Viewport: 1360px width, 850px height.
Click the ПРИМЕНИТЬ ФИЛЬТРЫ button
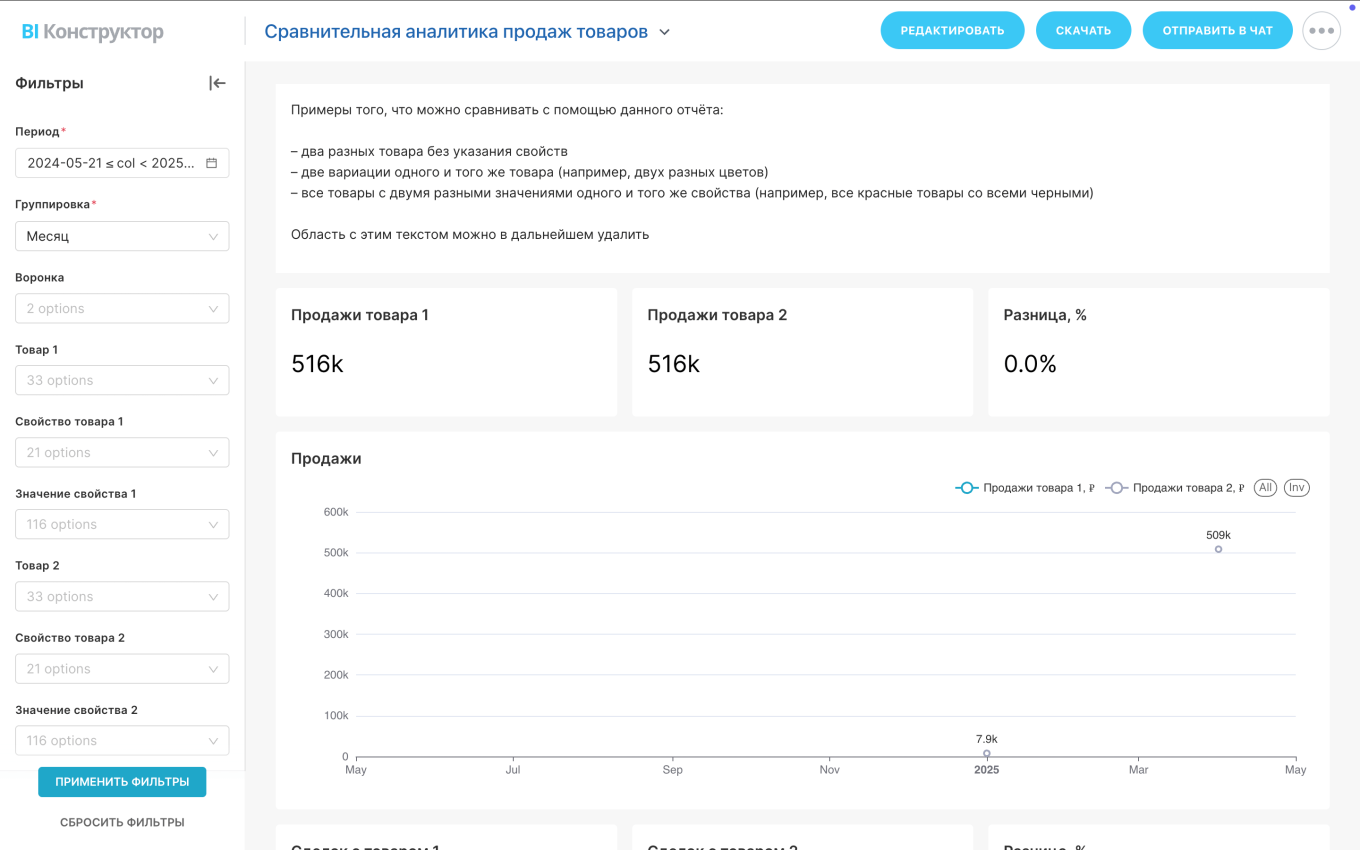[x=122, y=782]
